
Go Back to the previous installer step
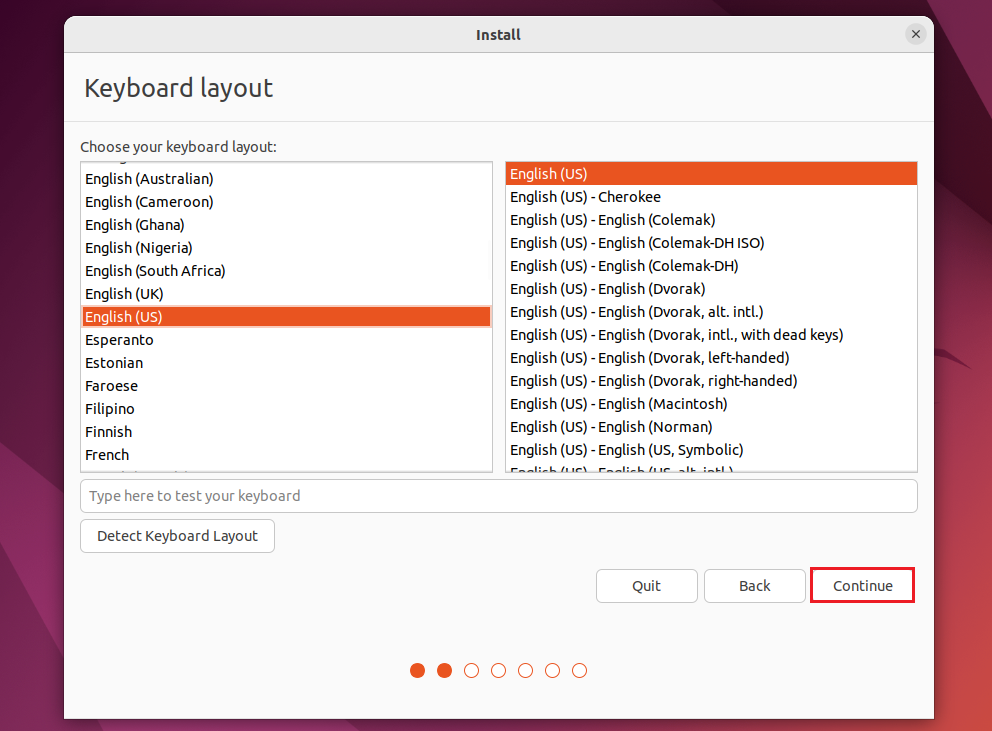tap(754, 585)
